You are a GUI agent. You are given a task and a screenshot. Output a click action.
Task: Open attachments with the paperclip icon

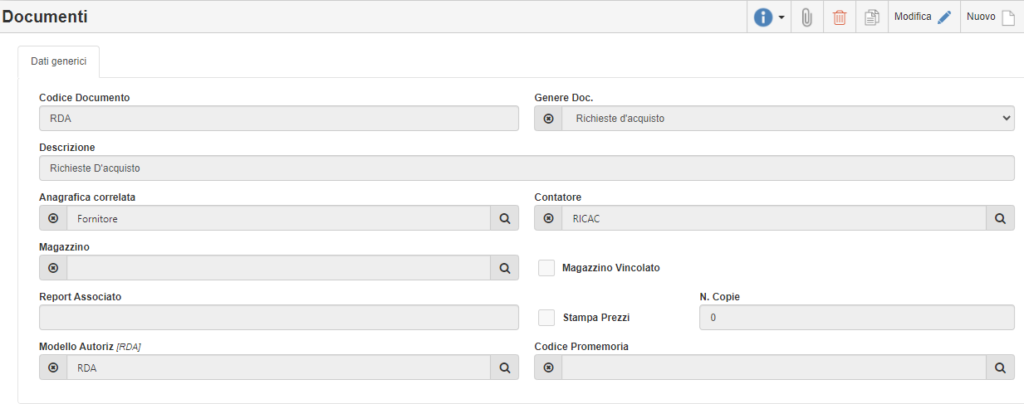pos(807,18)
